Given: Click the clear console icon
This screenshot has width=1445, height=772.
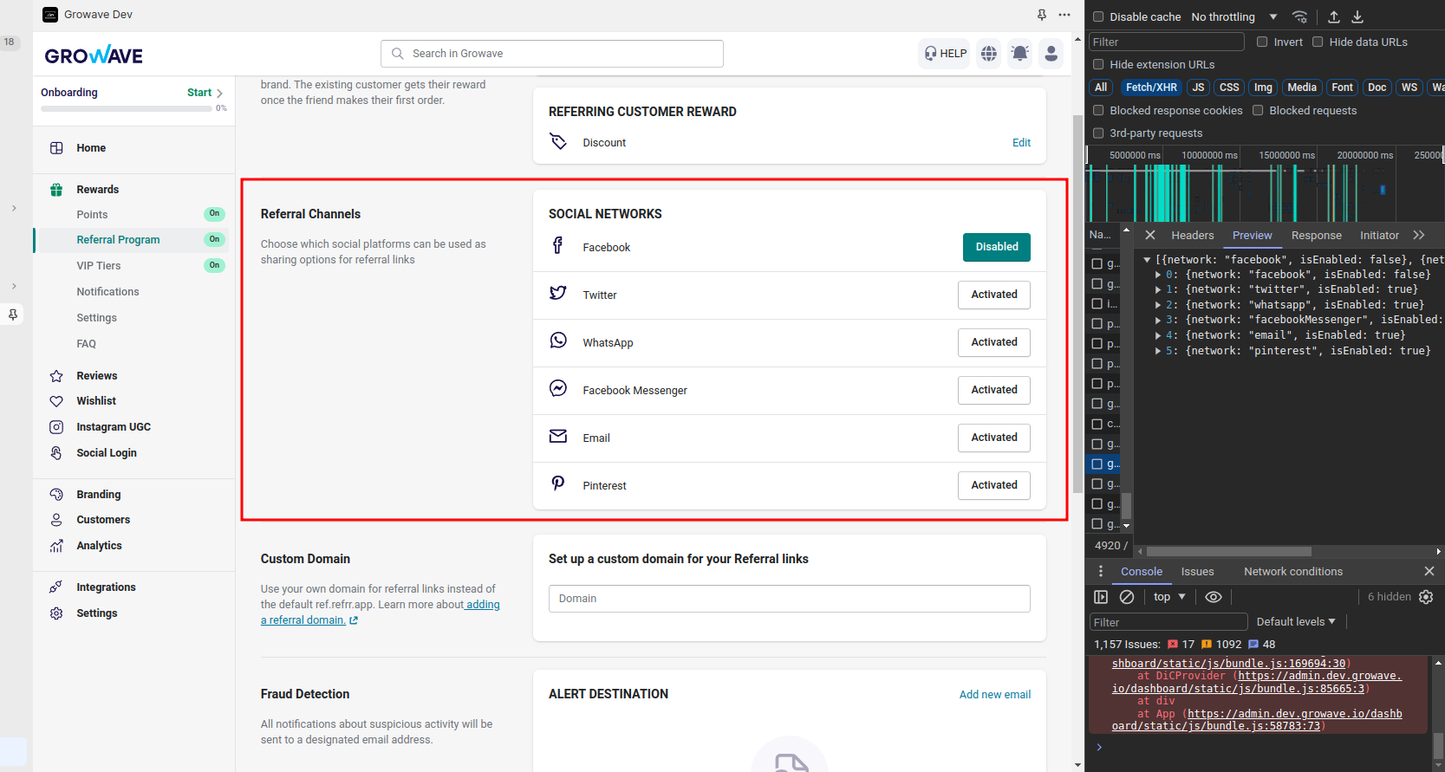Looking at the screenshot, I should click(1127, 597).
